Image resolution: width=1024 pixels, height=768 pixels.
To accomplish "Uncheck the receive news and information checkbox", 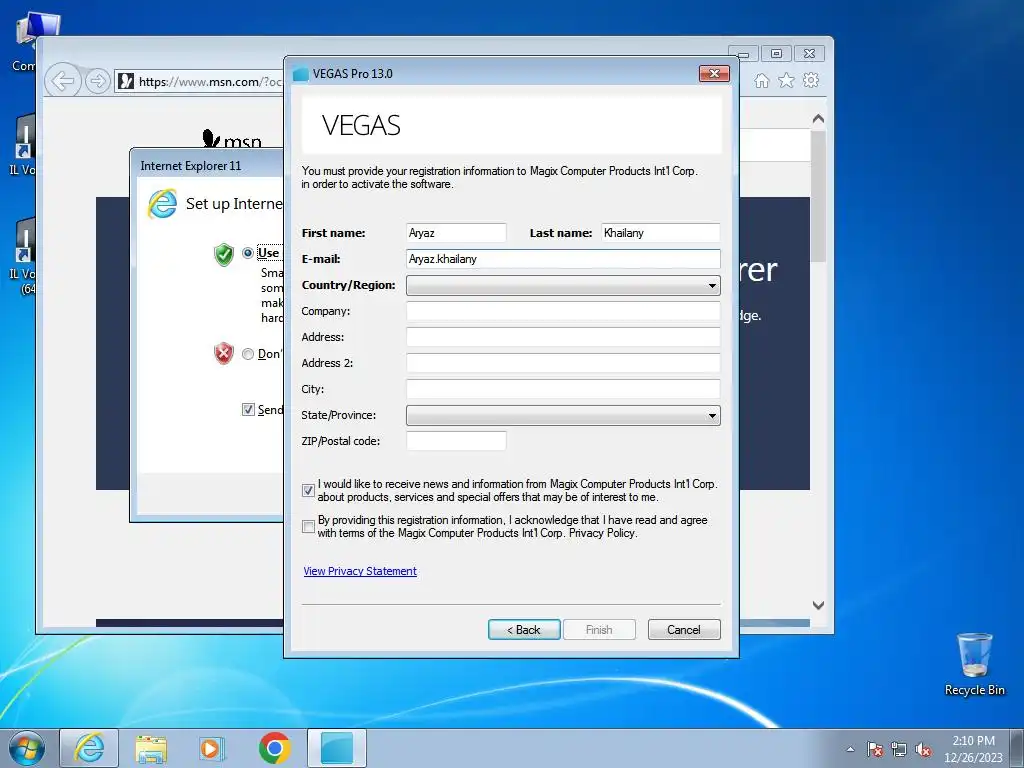I will tap(308, 490).
